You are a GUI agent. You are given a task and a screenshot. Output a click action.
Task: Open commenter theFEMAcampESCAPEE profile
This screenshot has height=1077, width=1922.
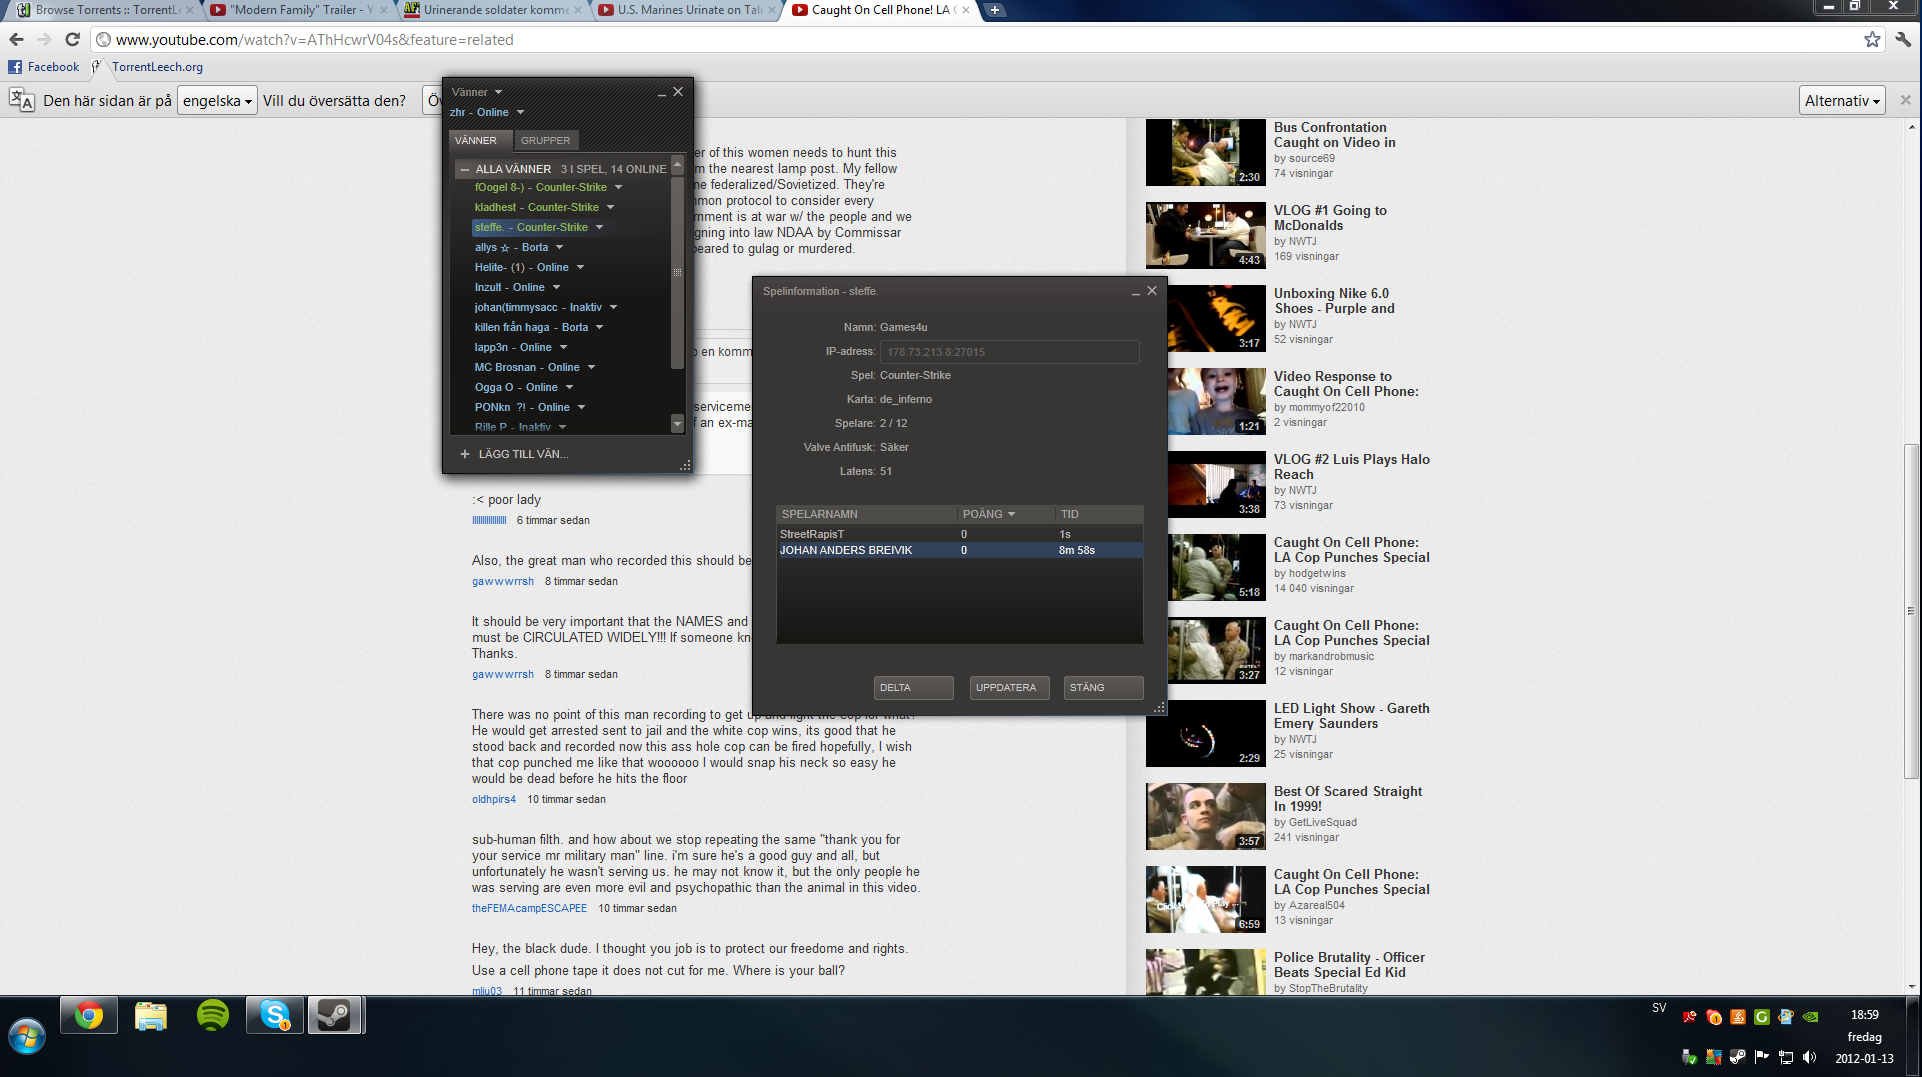point(529,908)
